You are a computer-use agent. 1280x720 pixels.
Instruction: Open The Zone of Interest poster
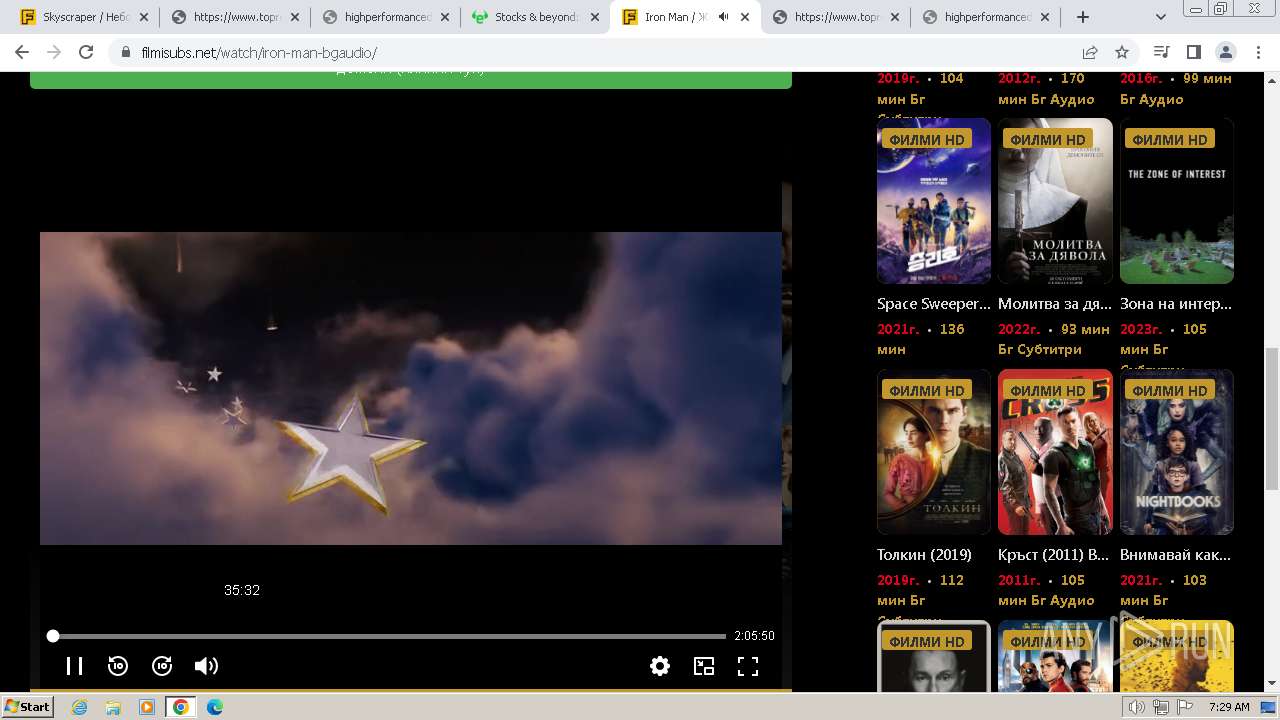tap(1177, 201)
